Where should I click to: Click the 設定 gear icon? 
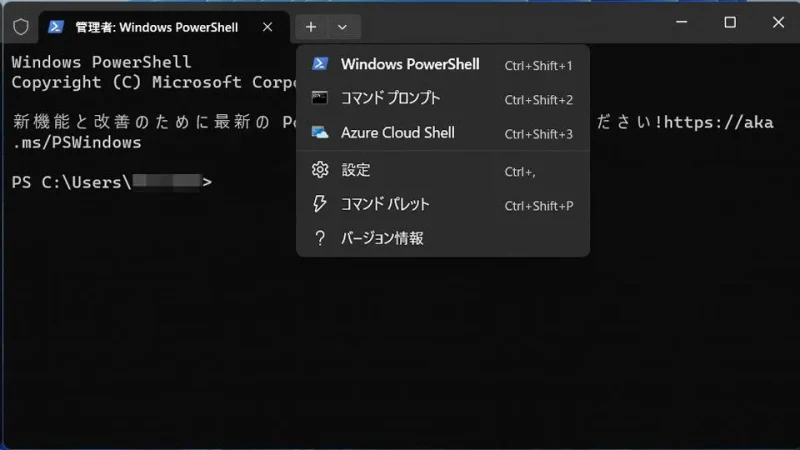320,170
